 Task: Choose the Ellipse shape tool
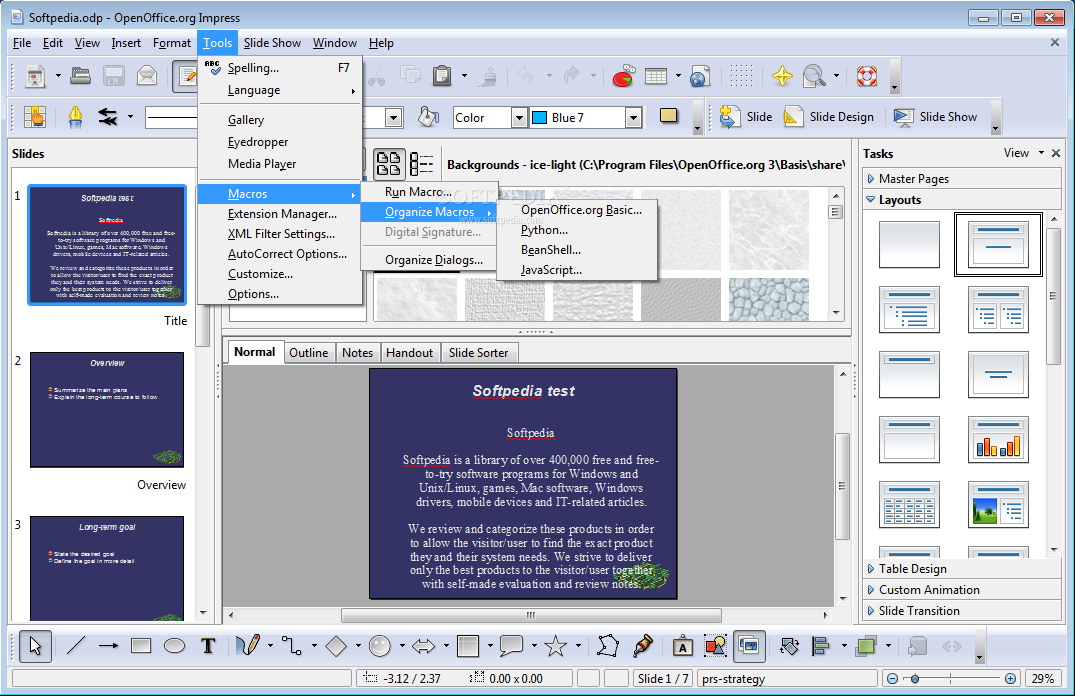[x=174, y=646]
